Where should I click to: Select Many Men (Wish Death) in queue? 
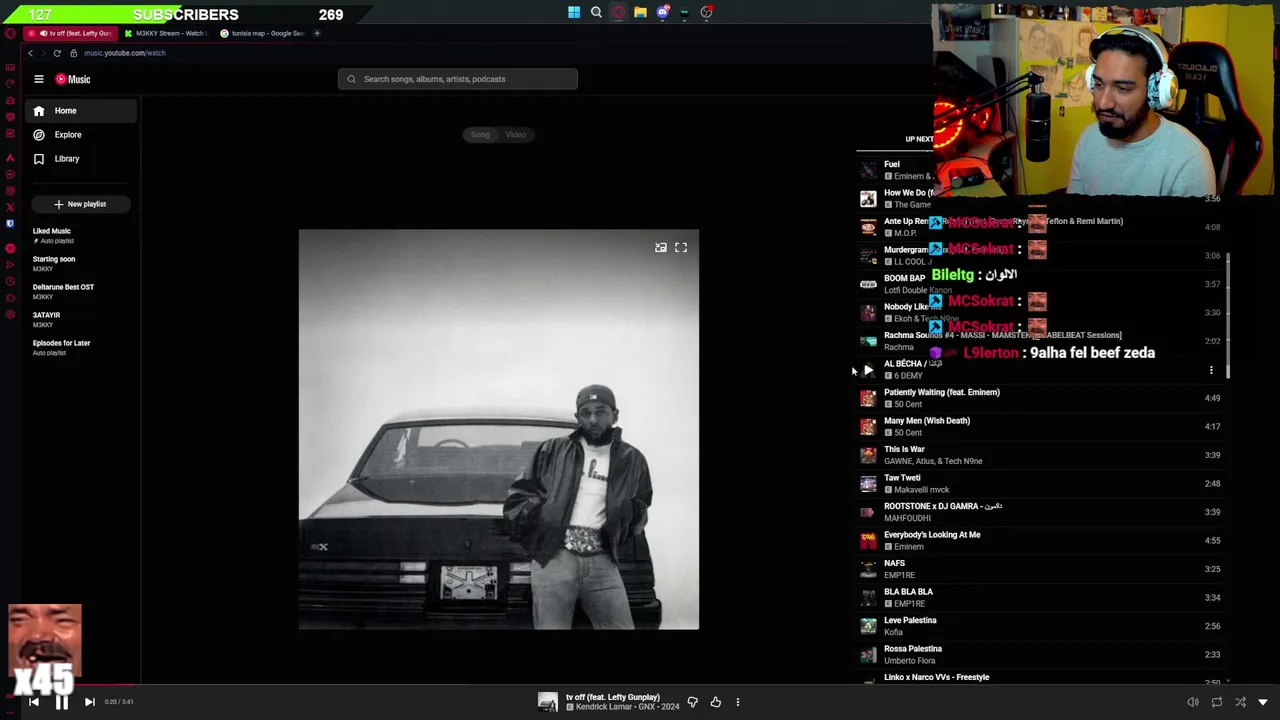1042,426
